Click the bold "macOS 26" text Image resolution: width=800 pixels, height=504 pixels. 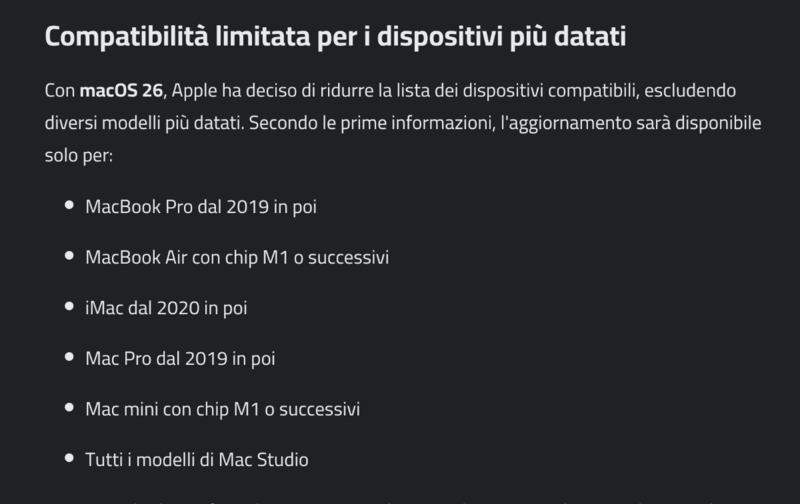[x=120, y=91]
